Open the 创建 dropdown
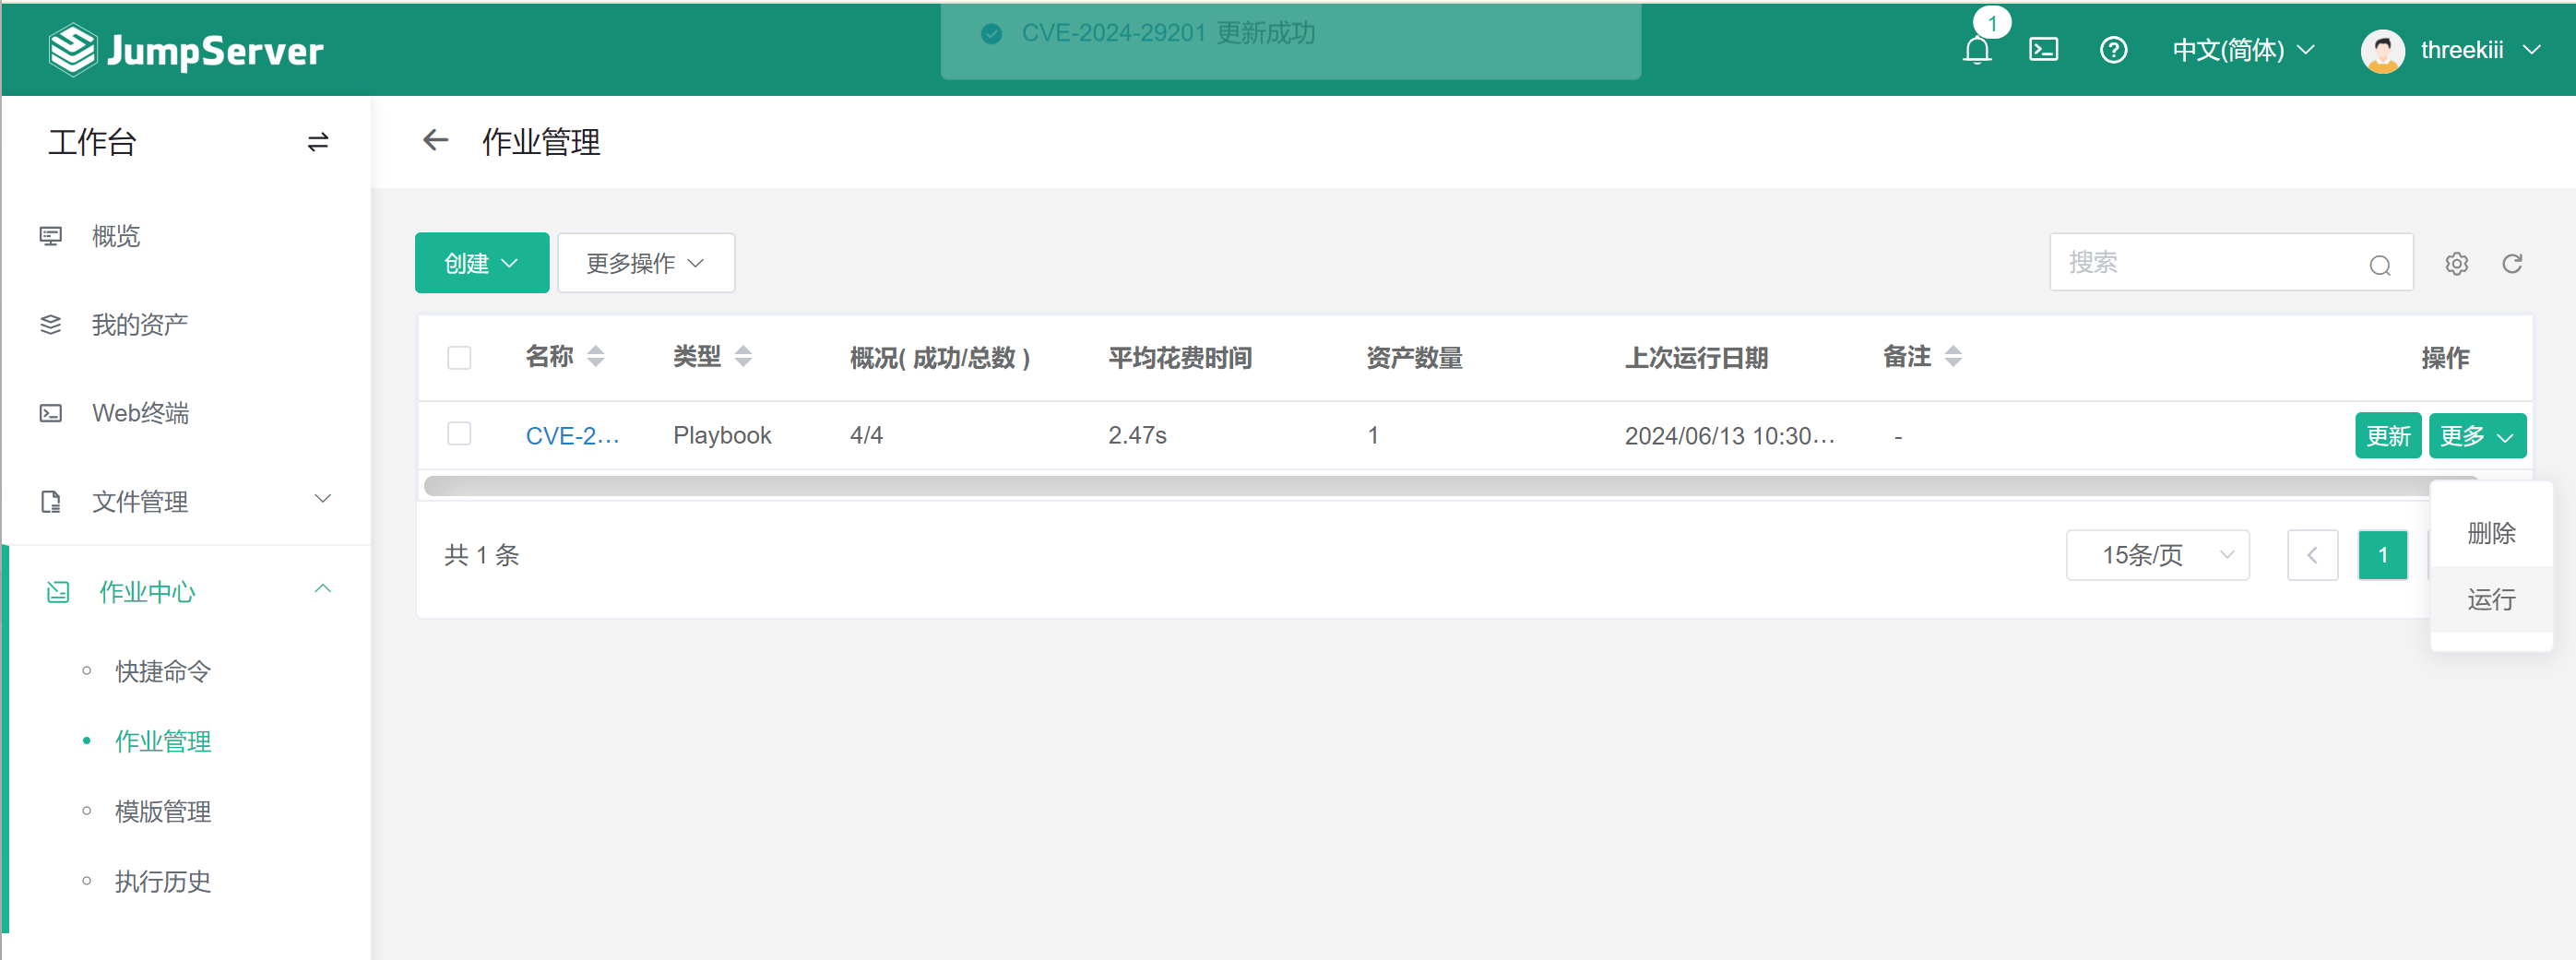The height and width of the screenshot is (960, 2576). [x=481, y=263]
